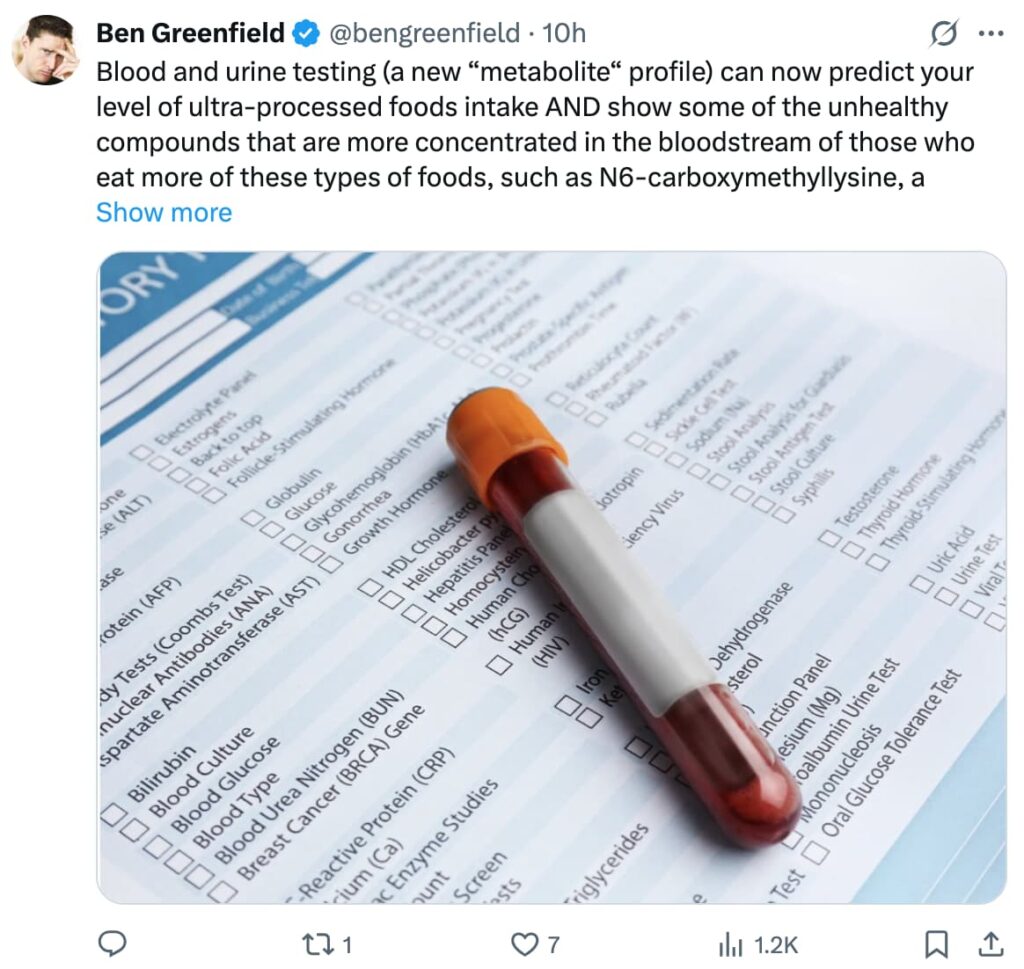Image resolution: width=1024 pixels, height=969 pixels.
Task: Click the blue verified badge
Action: click(304, 34)
